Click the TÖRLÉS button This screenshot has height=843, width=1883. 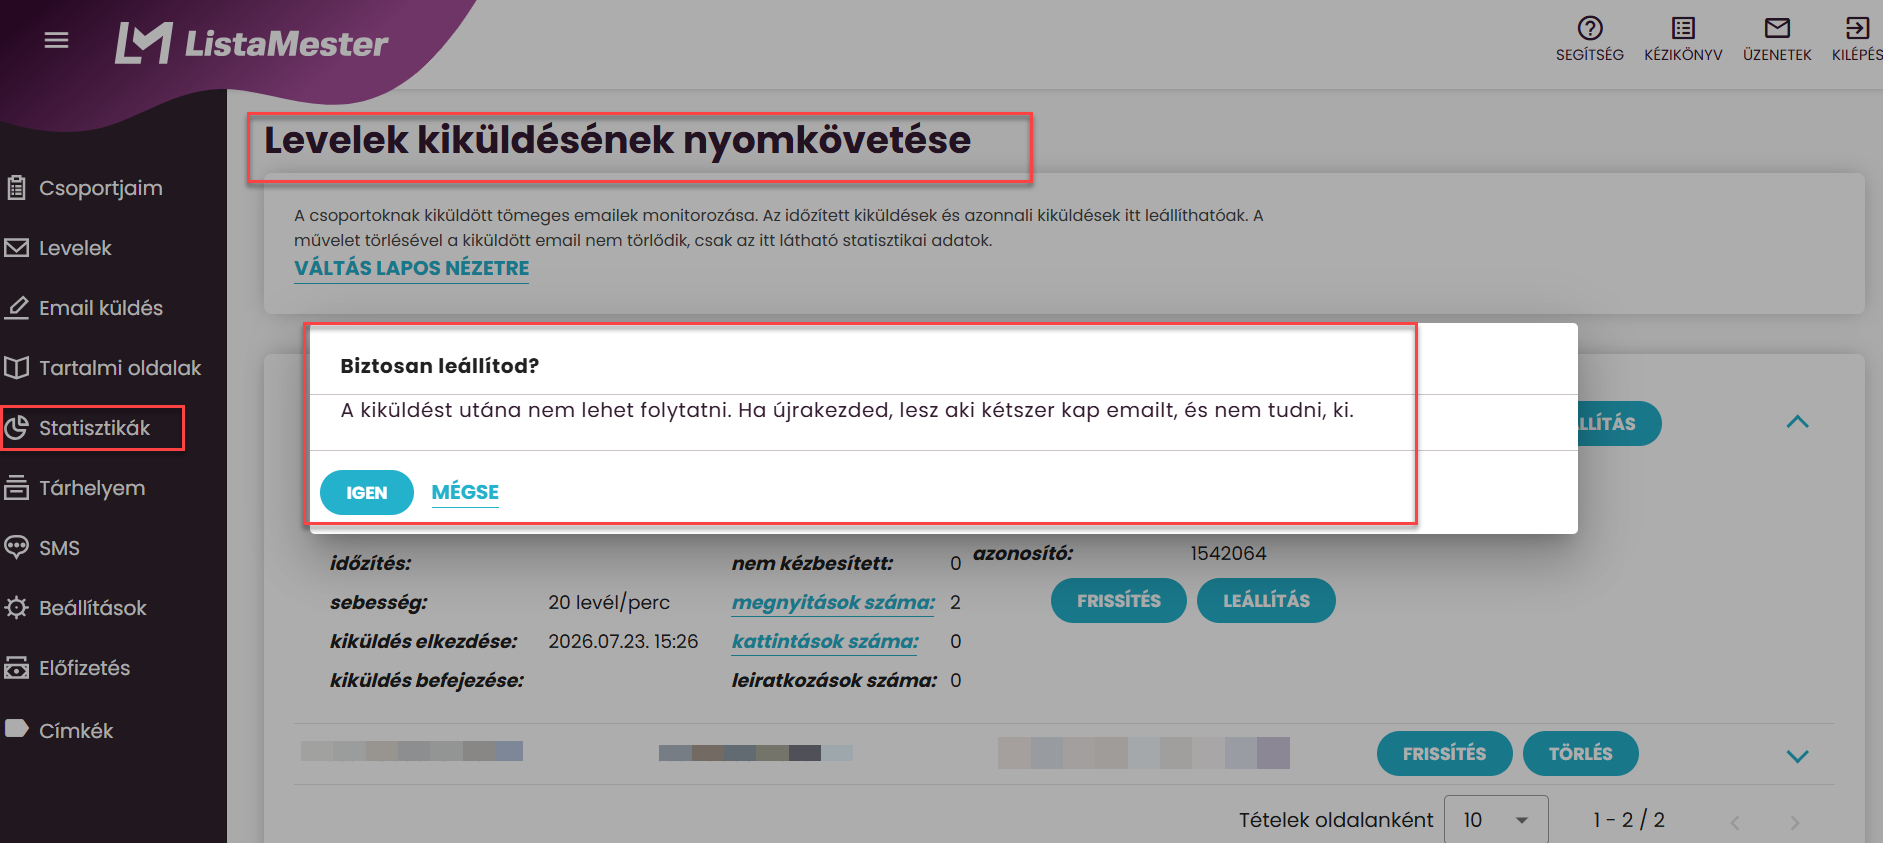coord(1580,753)
